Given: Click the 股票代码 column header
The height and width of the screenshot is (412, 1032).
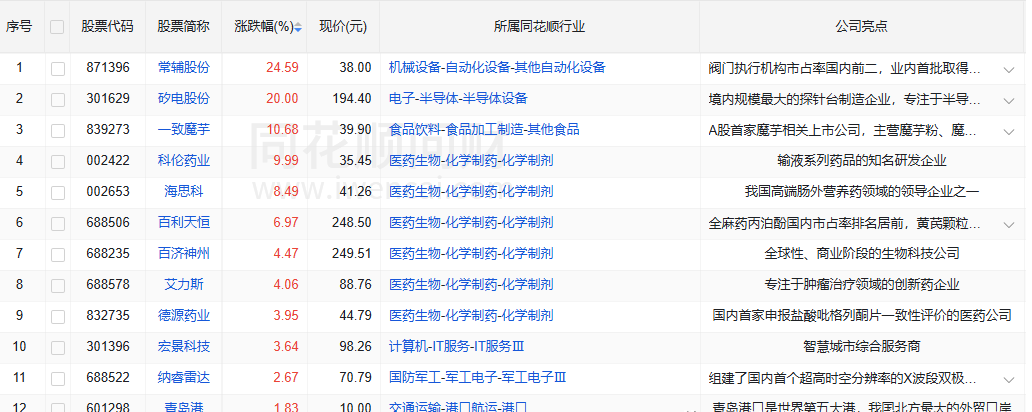Looking at the screenshot, I should coord(107,26).
